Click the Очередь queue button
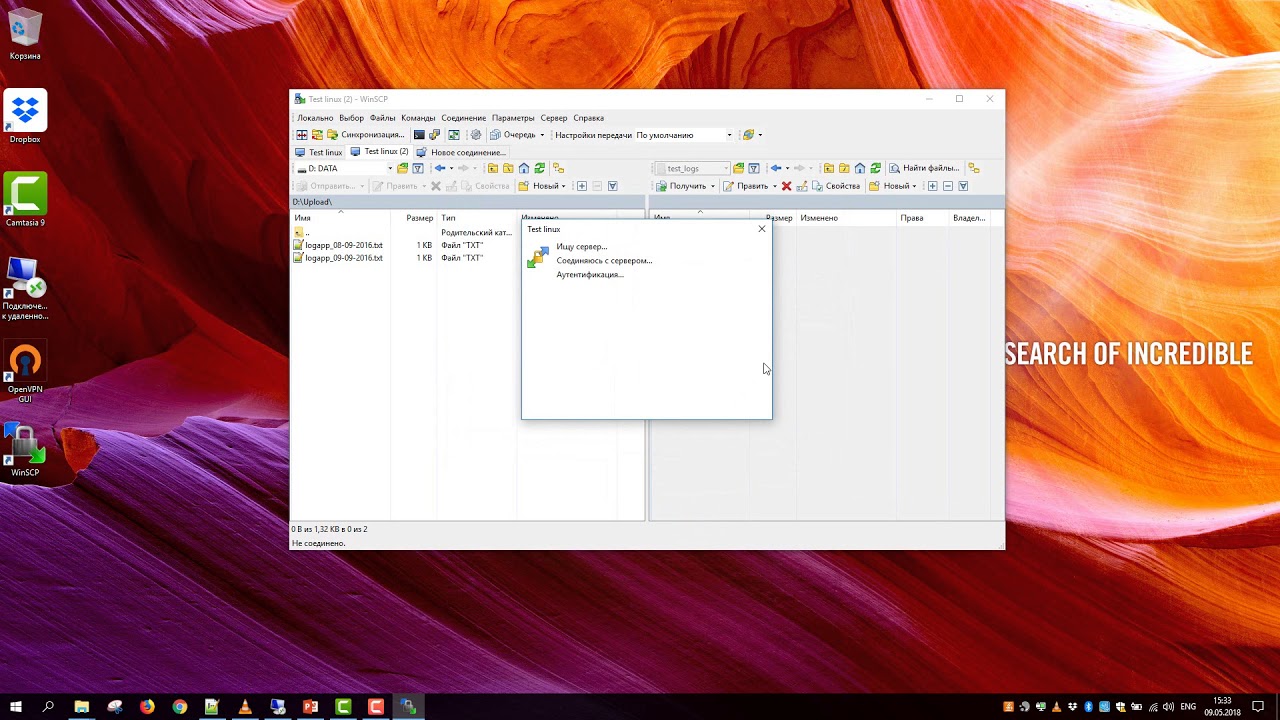Screen dimensions: 1280x720 coord(512,135)
